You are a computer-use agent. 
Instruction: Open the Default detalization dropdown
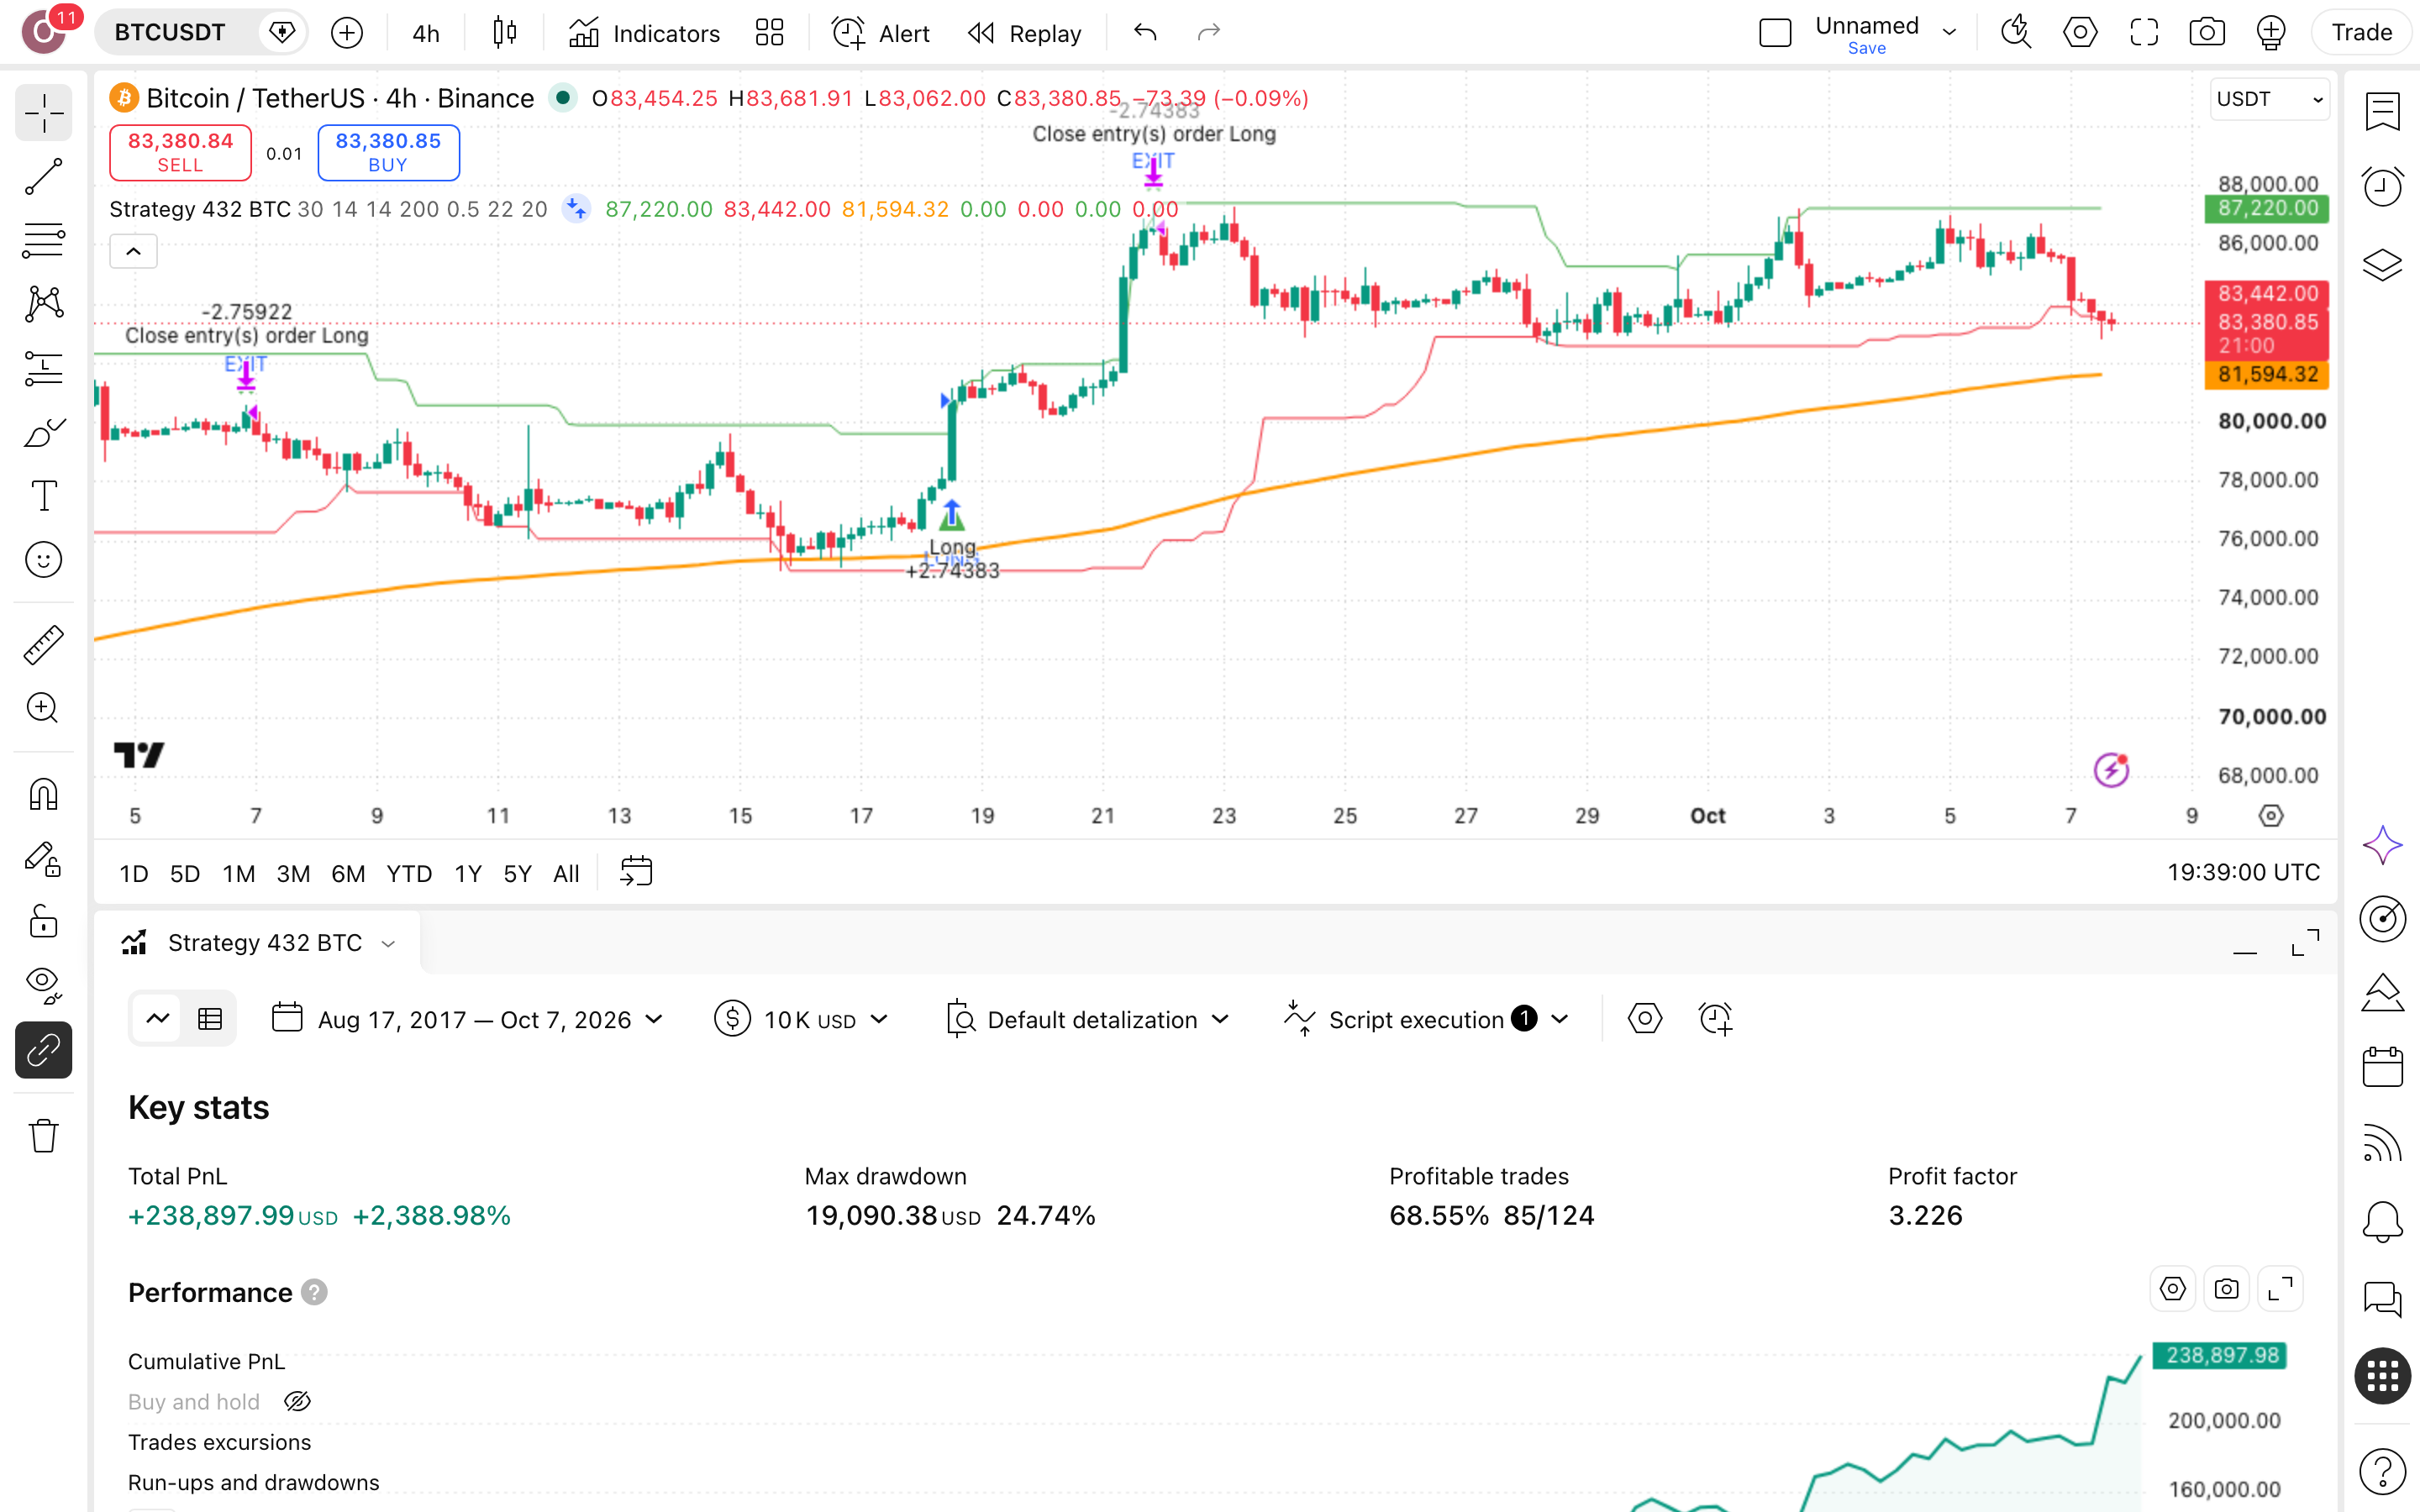(x=1088, y=1019)
